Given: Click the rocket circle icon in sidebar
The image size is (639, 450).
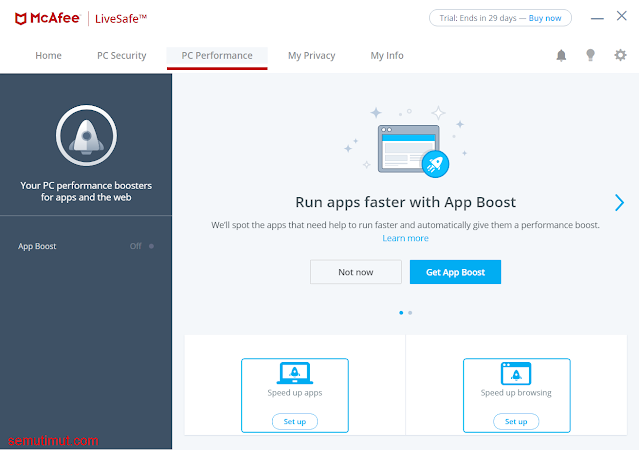Looking at the screenshot, I should (86, 135).
